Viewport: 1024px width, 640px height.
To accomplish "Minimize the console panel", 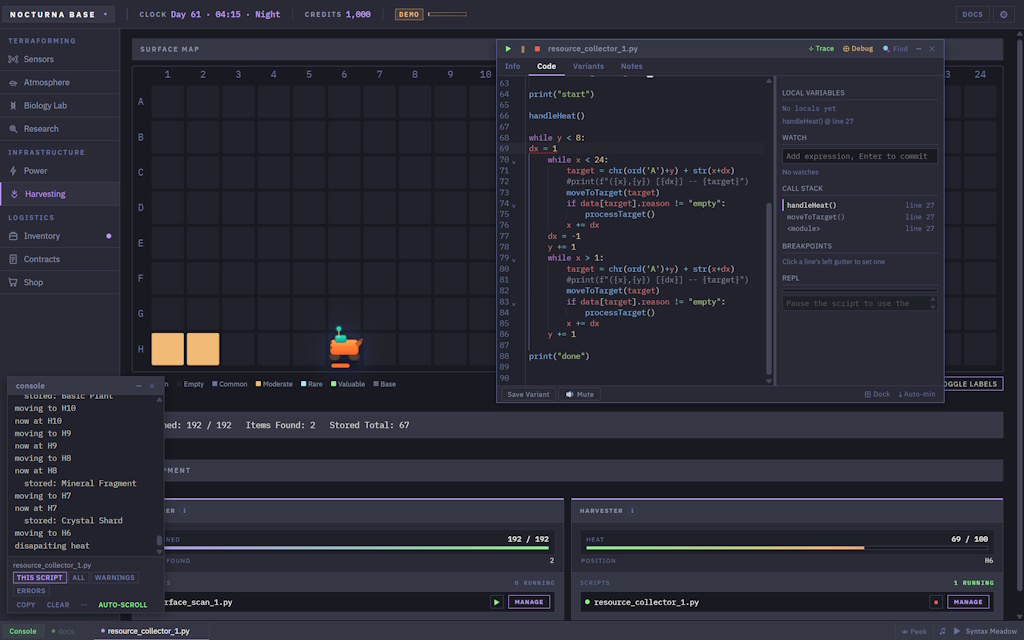I will (138, 386).
